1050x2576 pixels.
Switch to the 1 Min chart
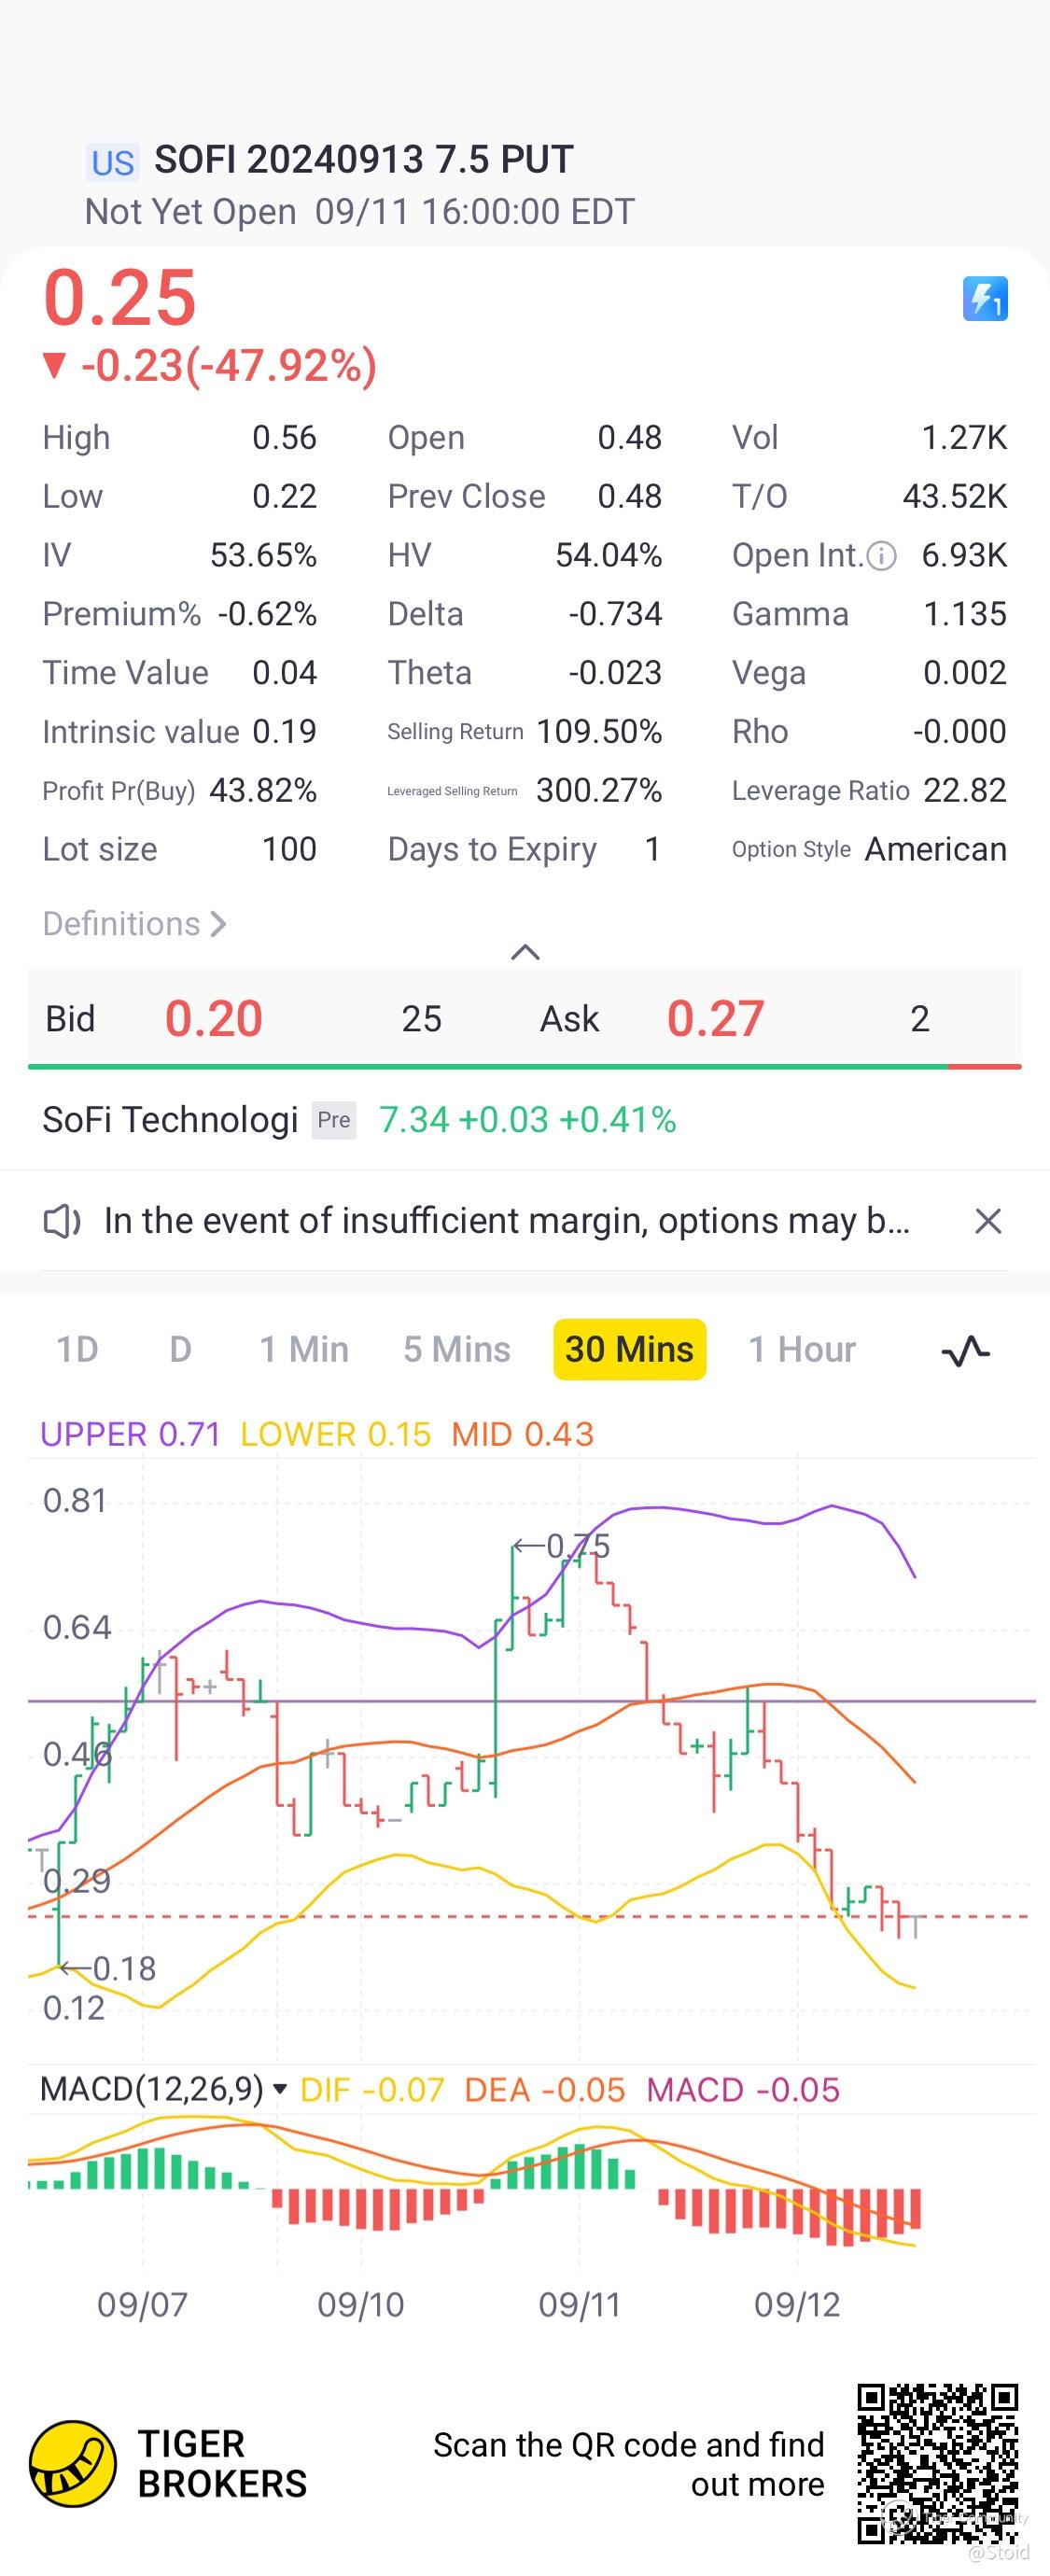[x=304, y=1350]
